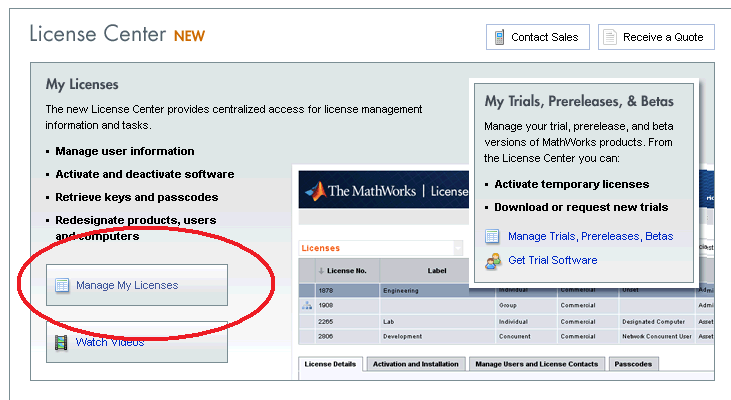This screenshot has height=400, width=731.
Task: Select license row 1878 Engineering
Action: point(506,290)
